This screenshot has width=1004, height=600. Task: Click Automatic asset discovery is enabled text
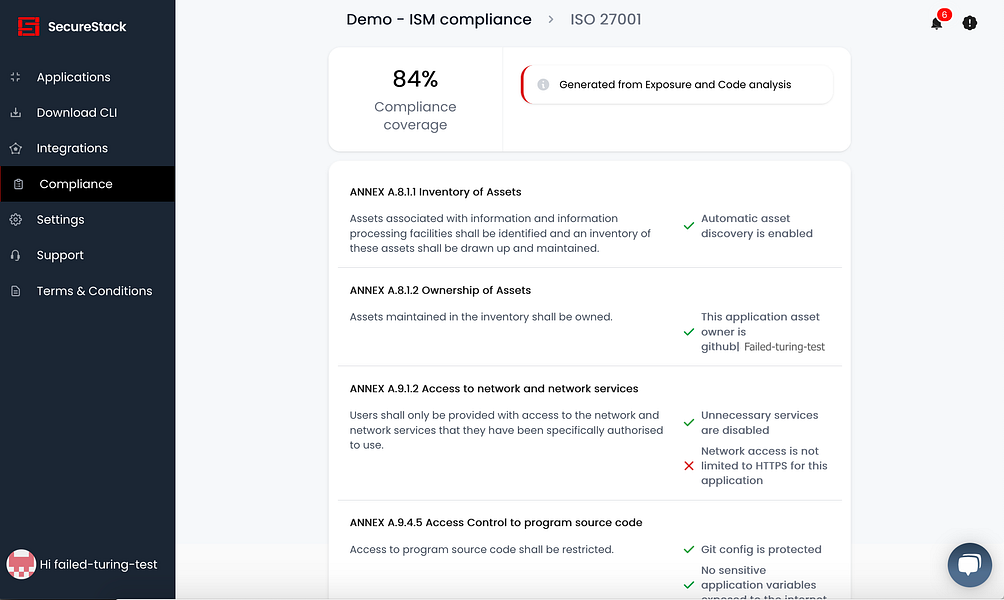point(756,226)
